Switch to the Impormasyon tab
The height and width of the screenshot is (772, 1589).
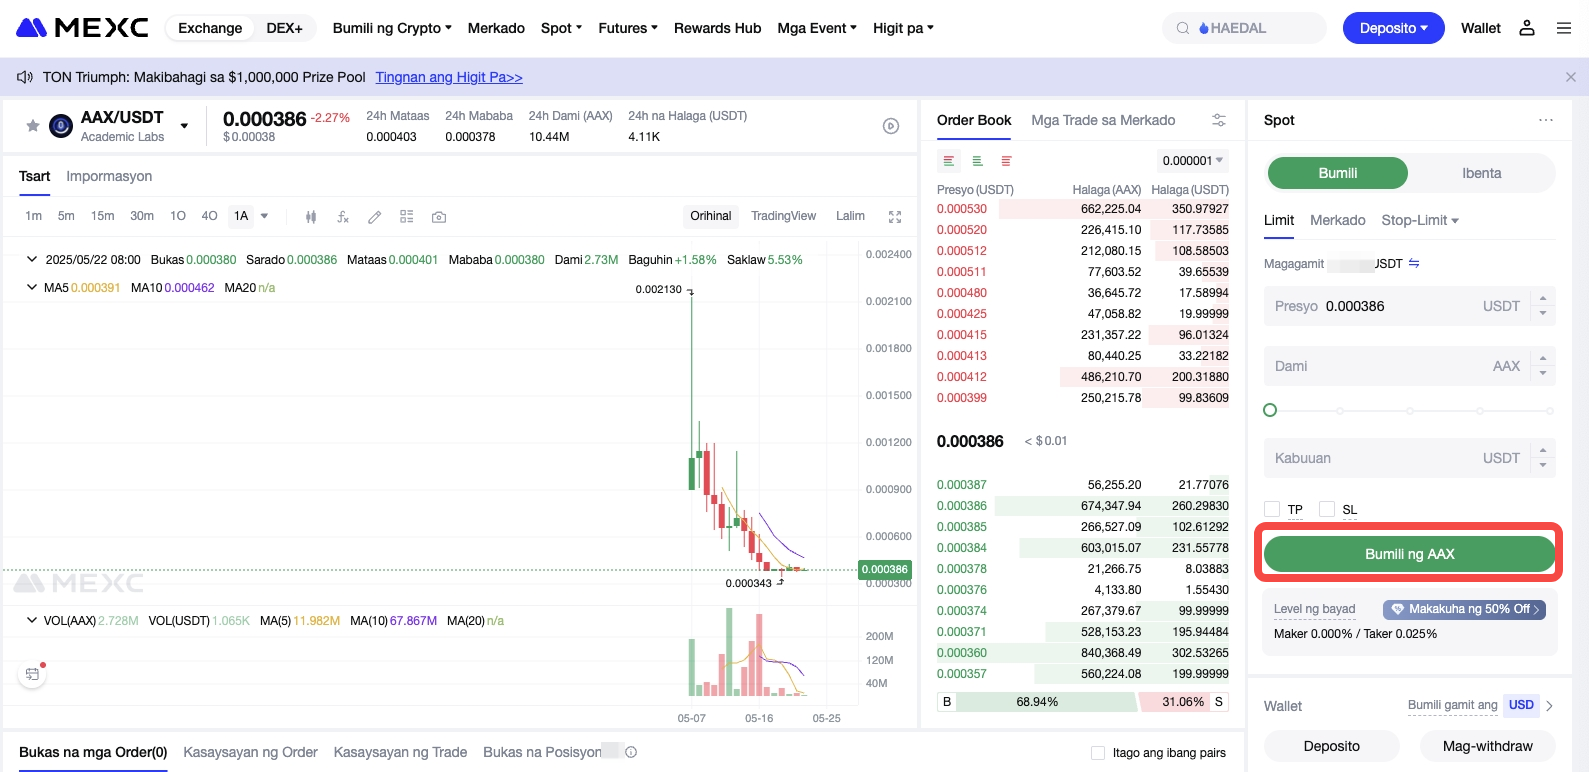109,176
